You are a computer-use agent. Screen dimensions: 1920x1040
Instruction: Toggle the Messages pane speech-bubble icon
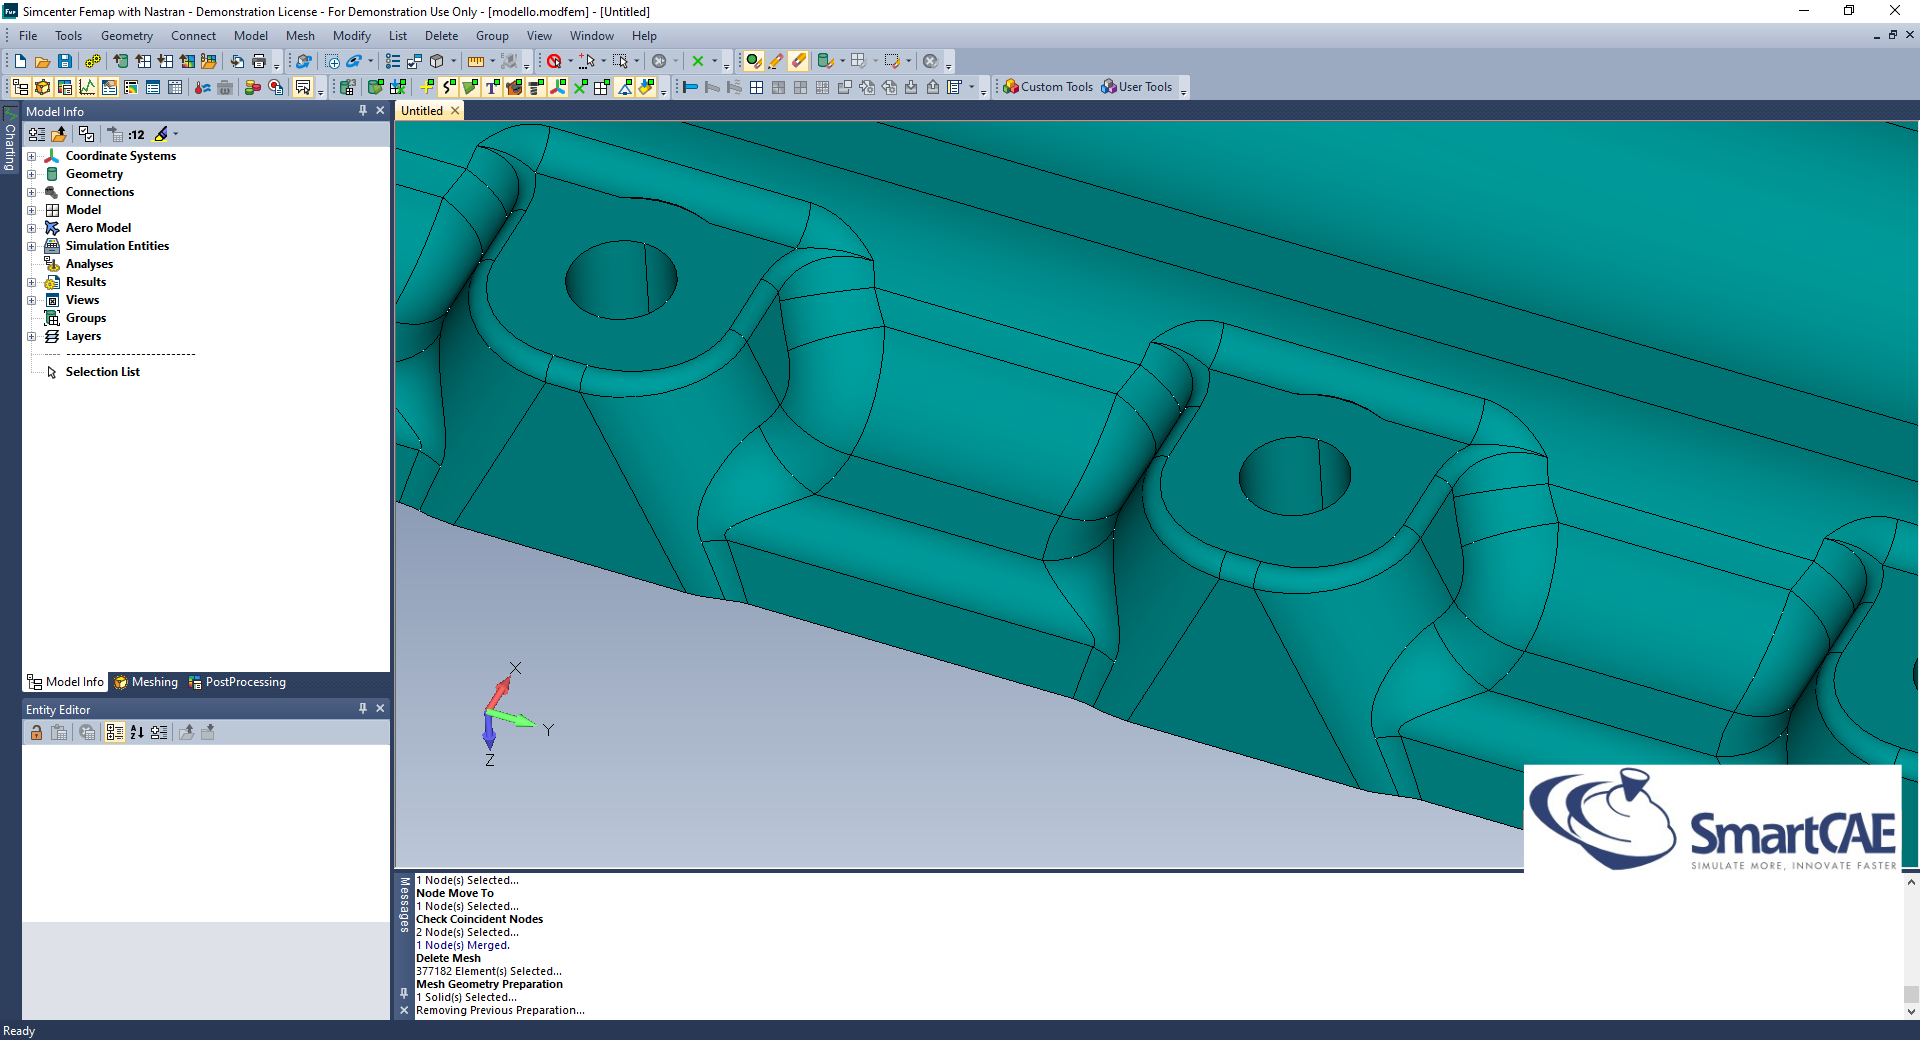(x=303, y=87)
